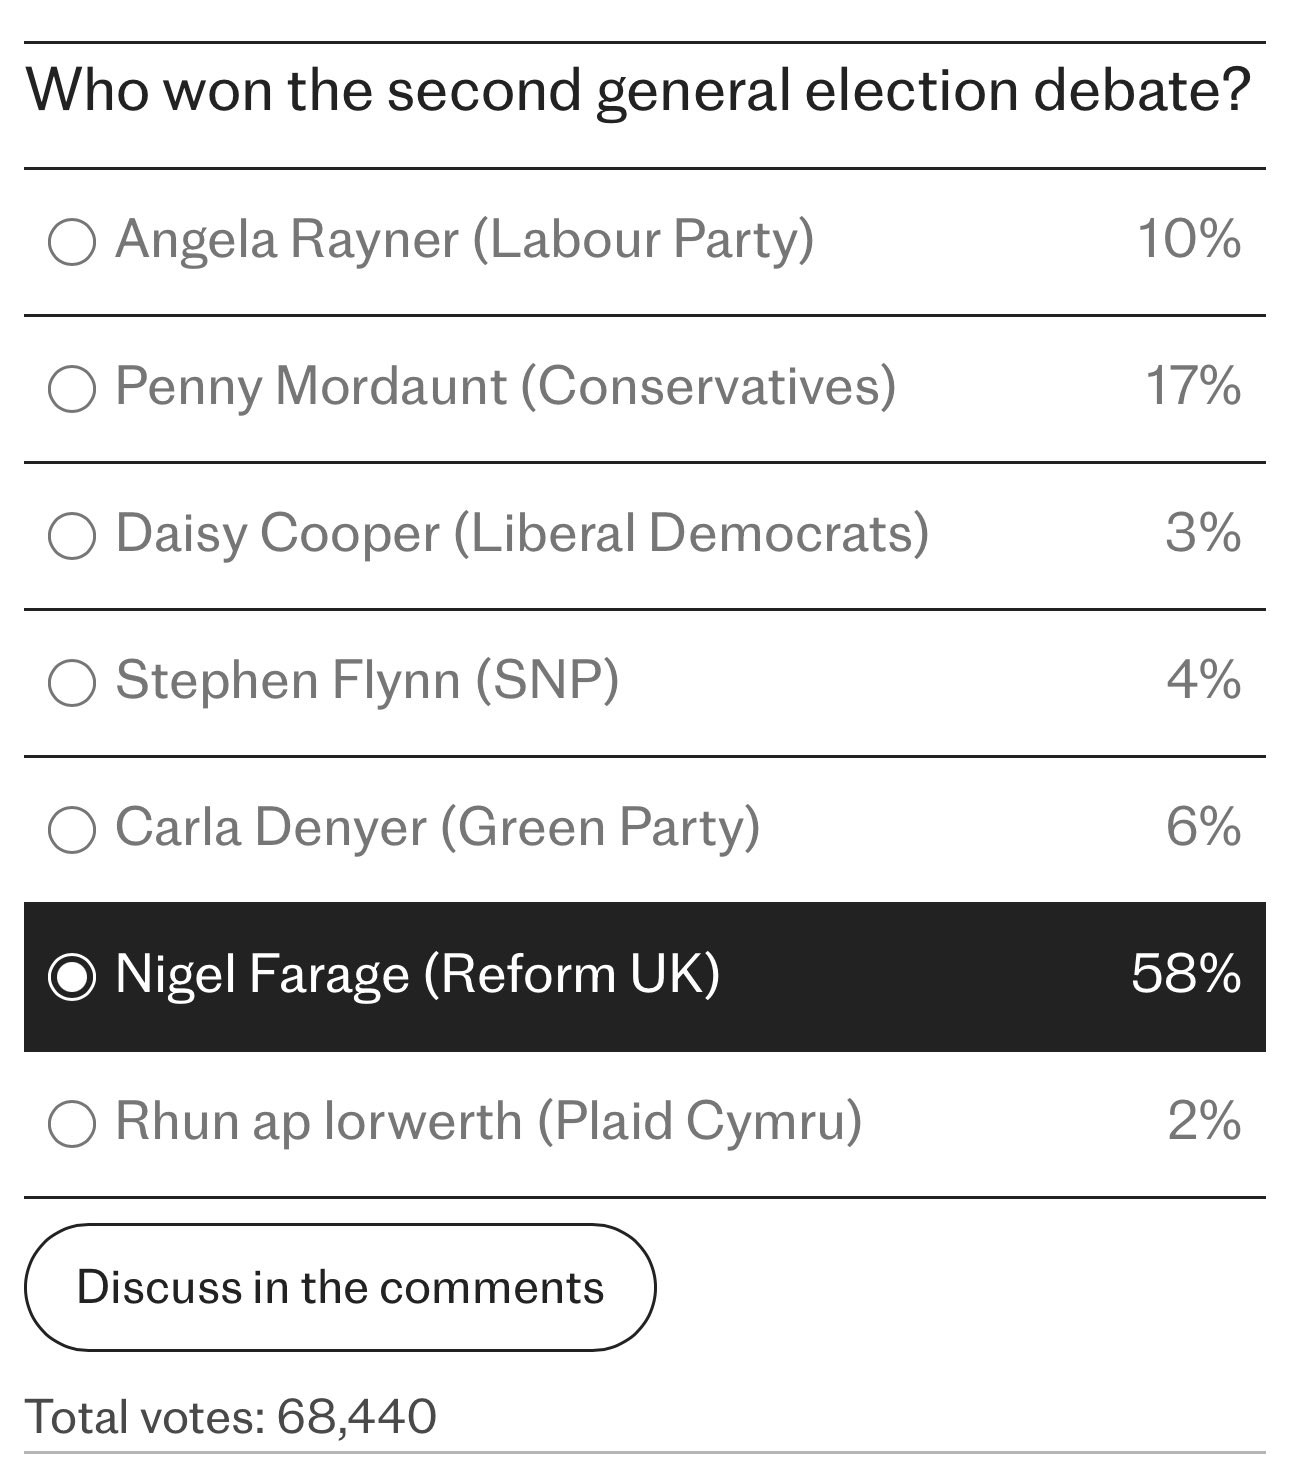Click the Total votes count text

click(x=231, y=1417)
